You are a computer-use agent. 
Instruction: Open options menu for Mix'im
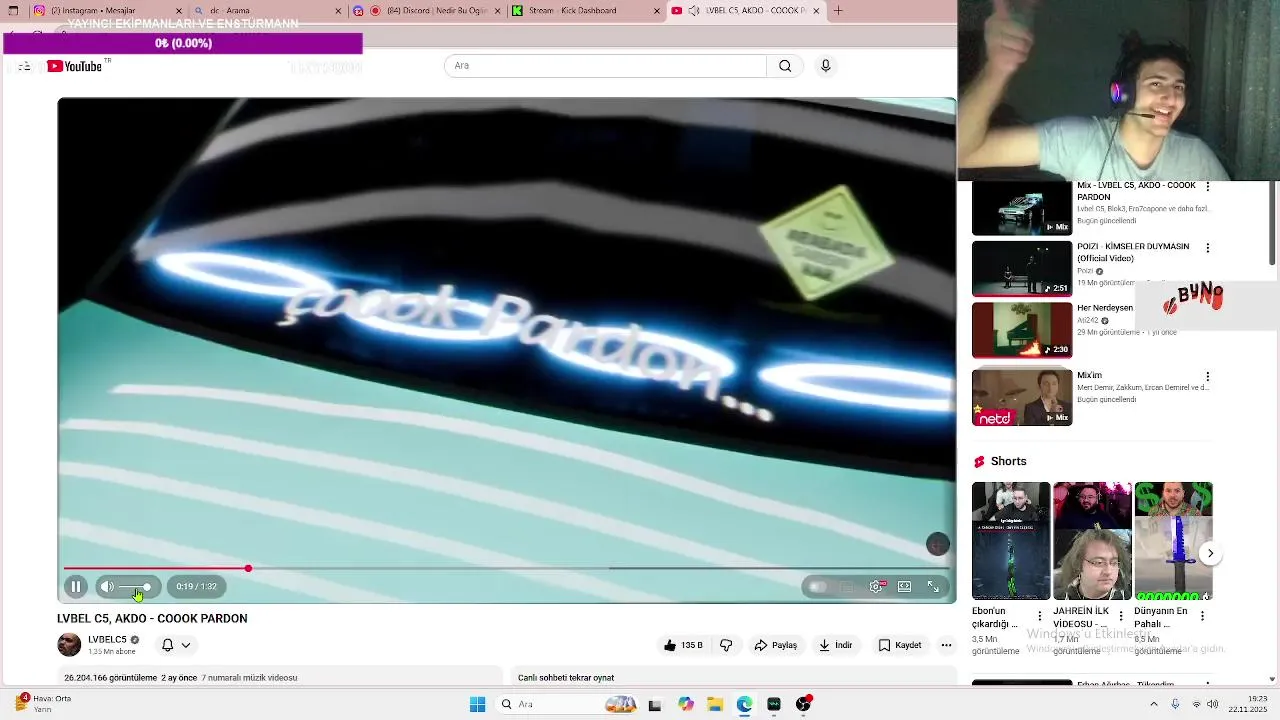pos(1208,377)
